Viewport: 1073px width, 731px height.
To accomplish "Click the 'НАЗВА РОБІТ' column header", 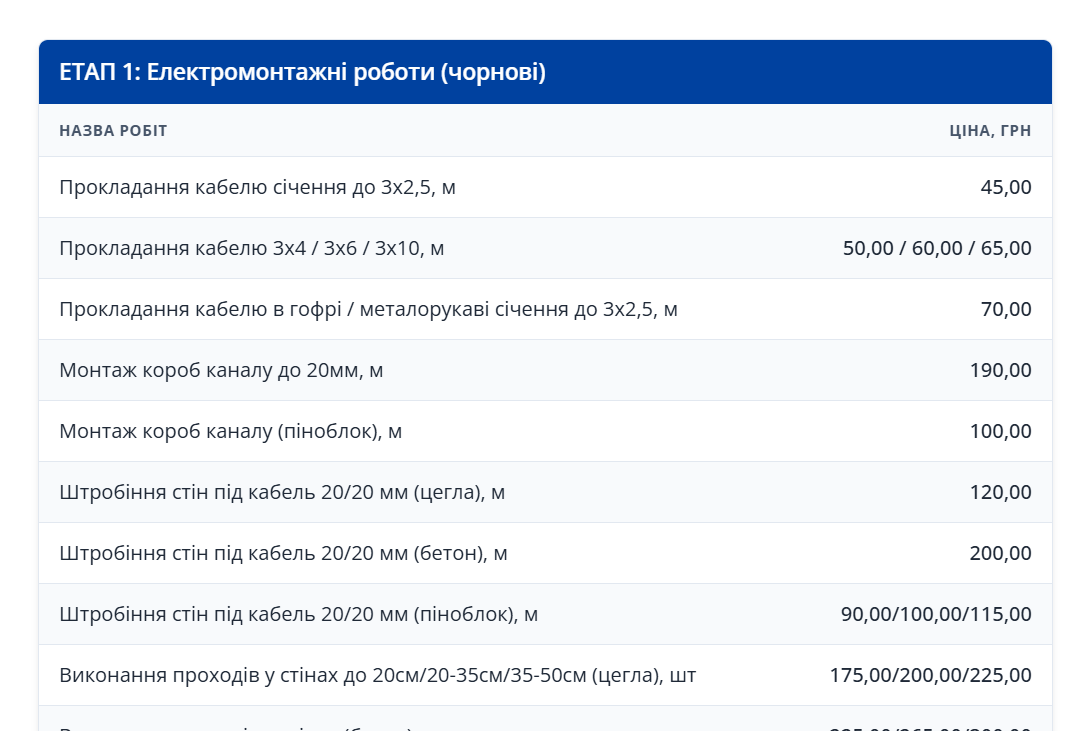I will point(113,131).
